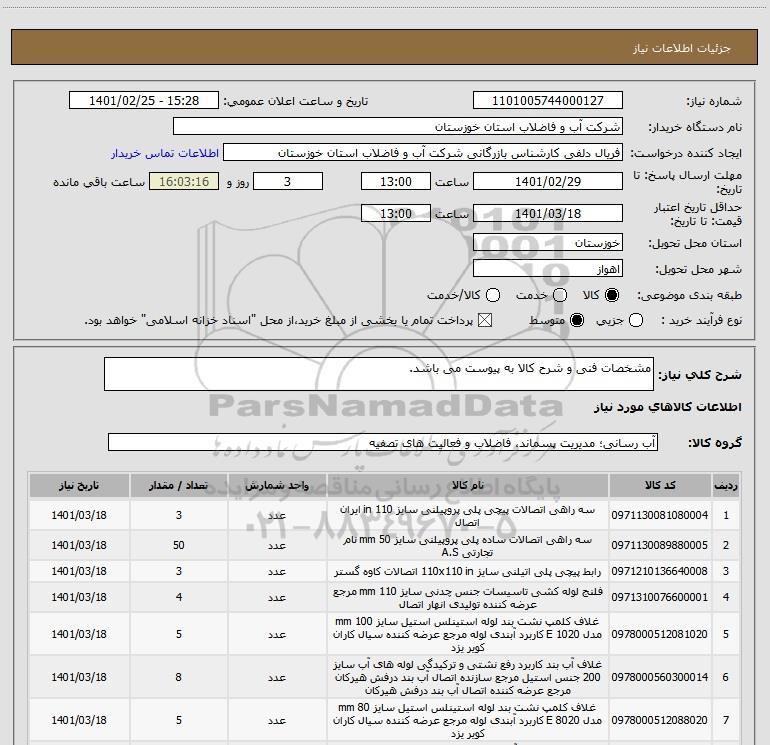Click the delivery province field خوزستان
The width and height of the screenshot is (770, 745).
tap(548, 243)
